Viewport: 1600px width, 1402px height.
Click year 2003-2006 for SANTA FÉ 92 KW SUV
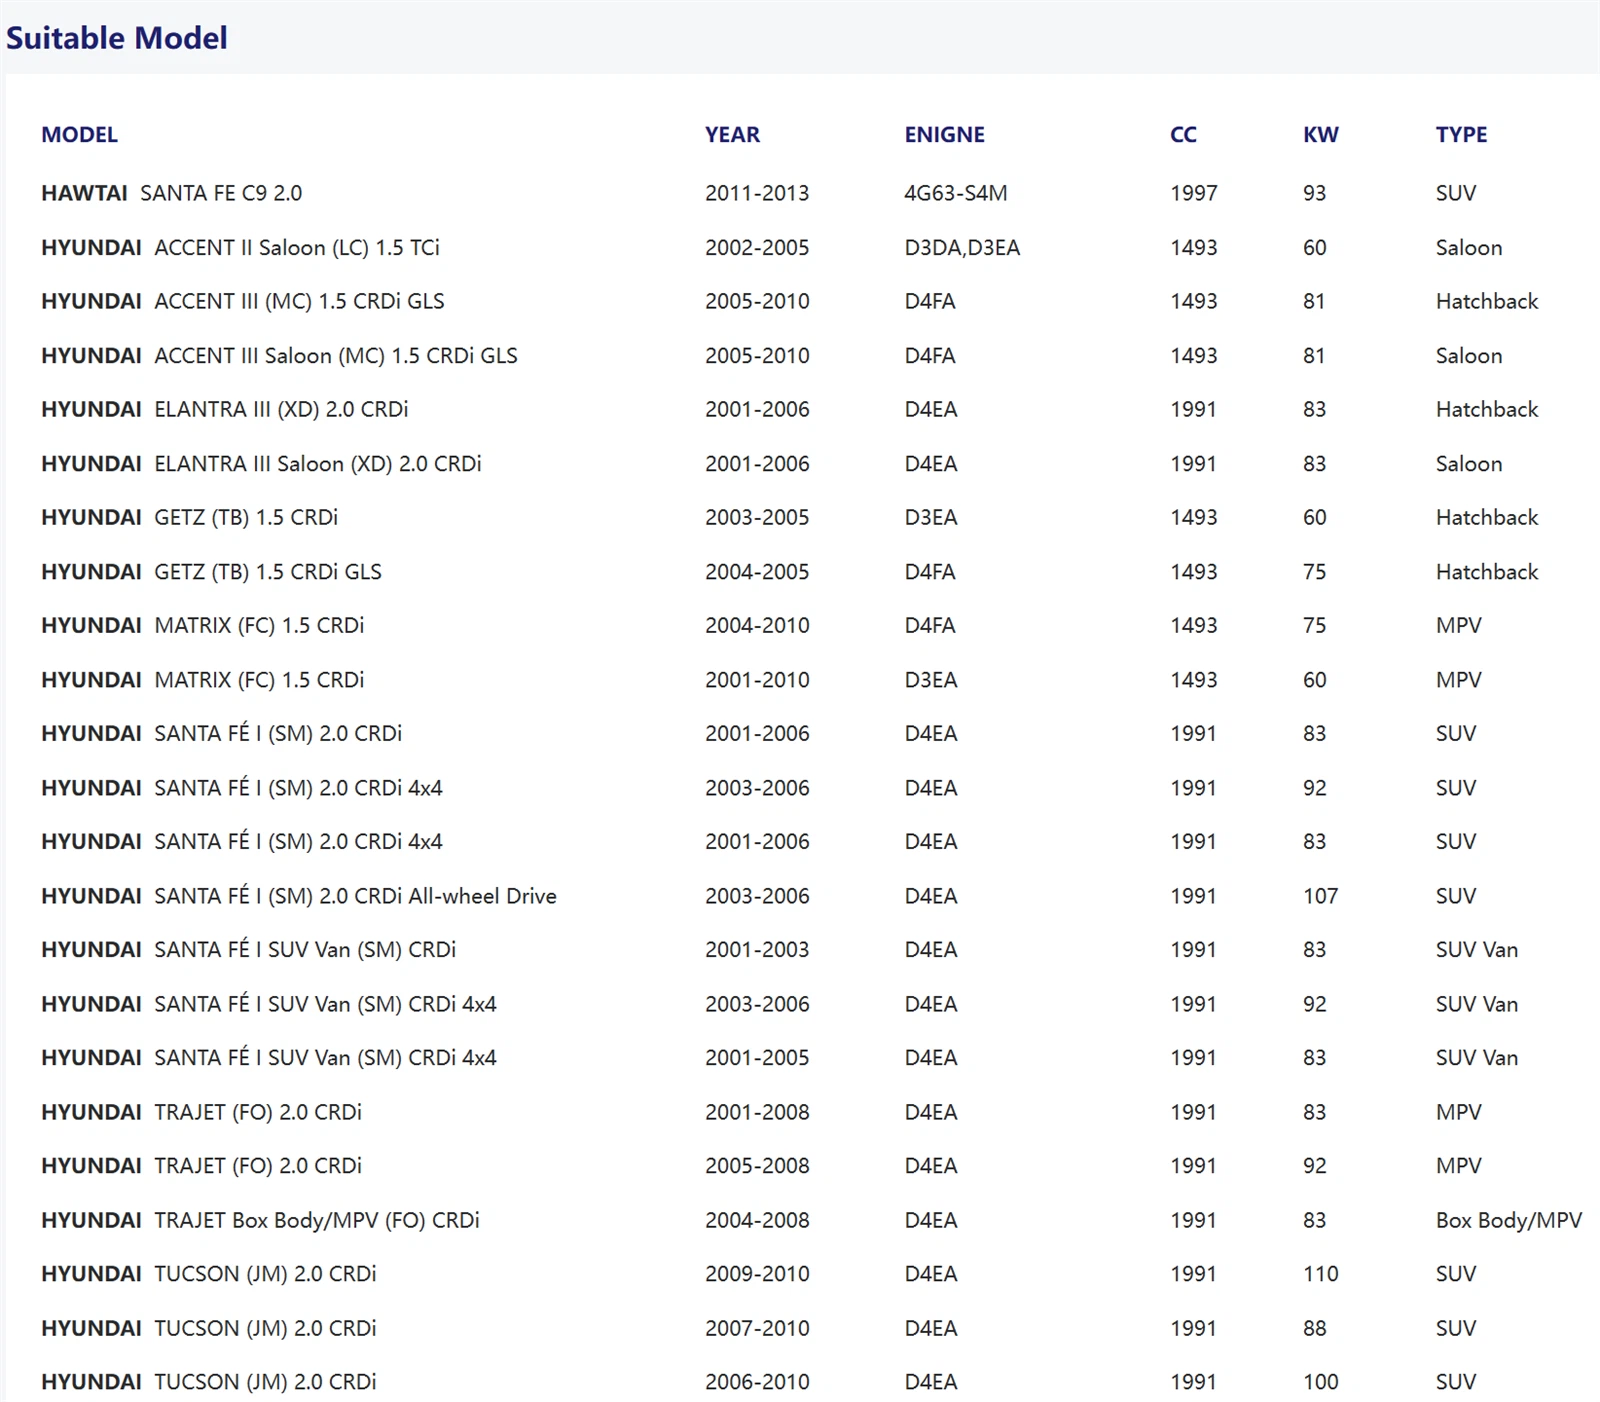[757, 788]
